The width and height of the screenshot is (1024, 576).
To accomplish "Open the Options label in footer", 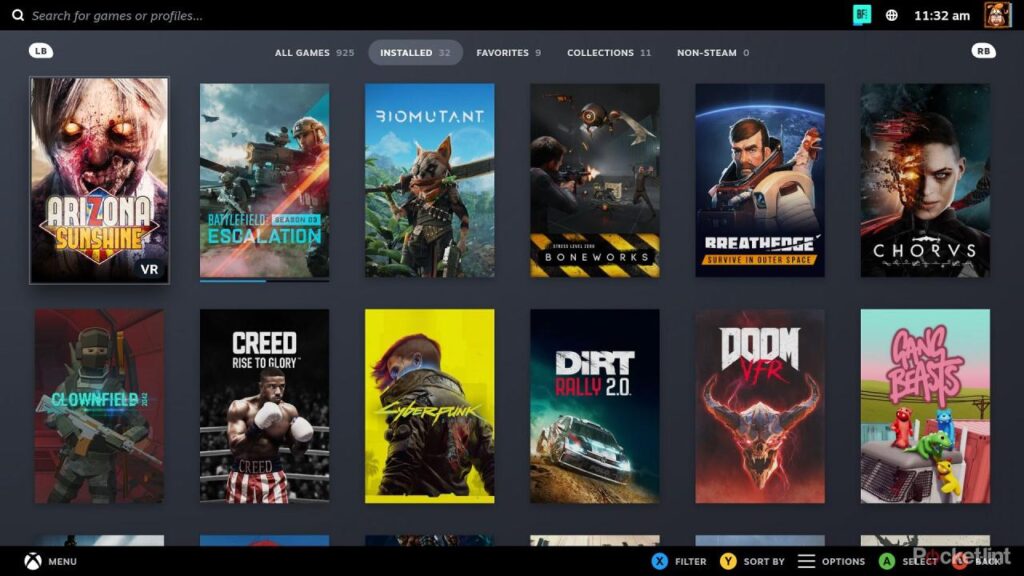I will 844,562.
